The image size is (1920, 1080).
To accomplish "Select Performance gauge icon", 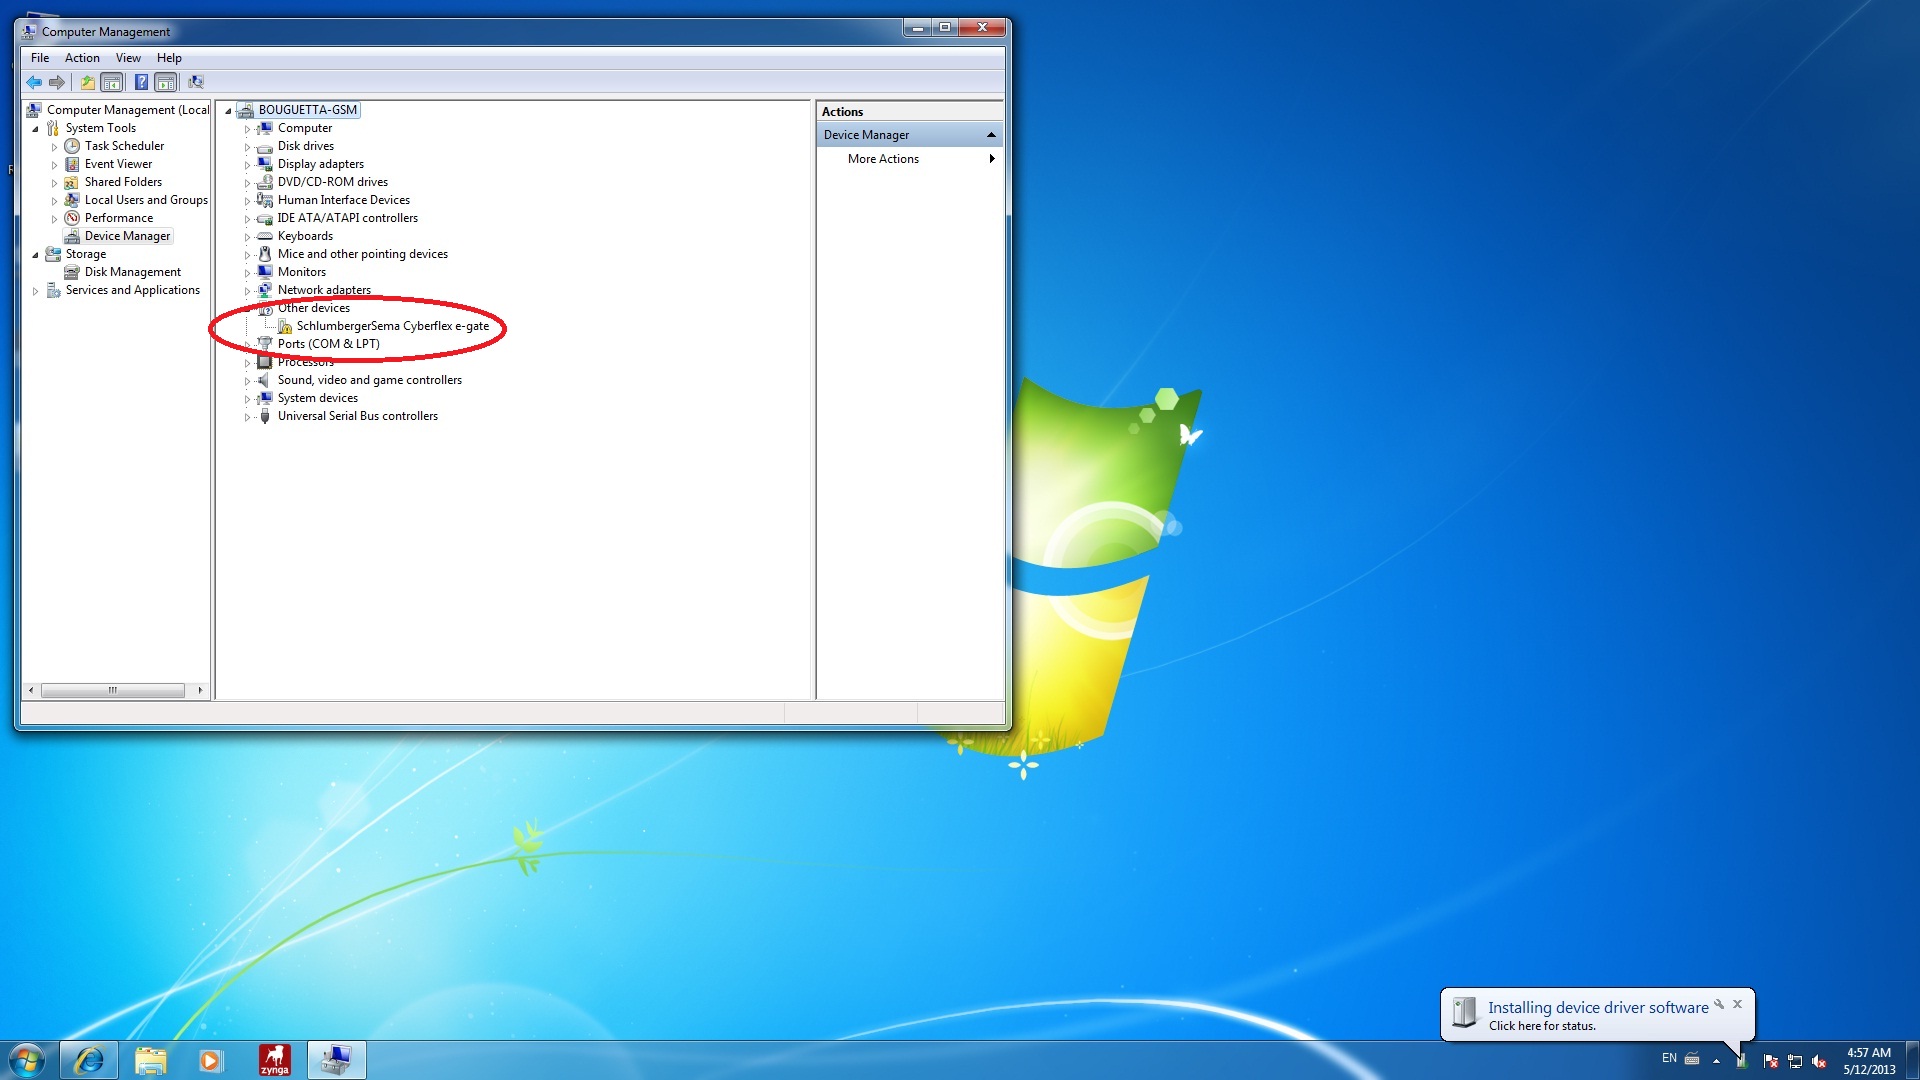I will 72,218.
